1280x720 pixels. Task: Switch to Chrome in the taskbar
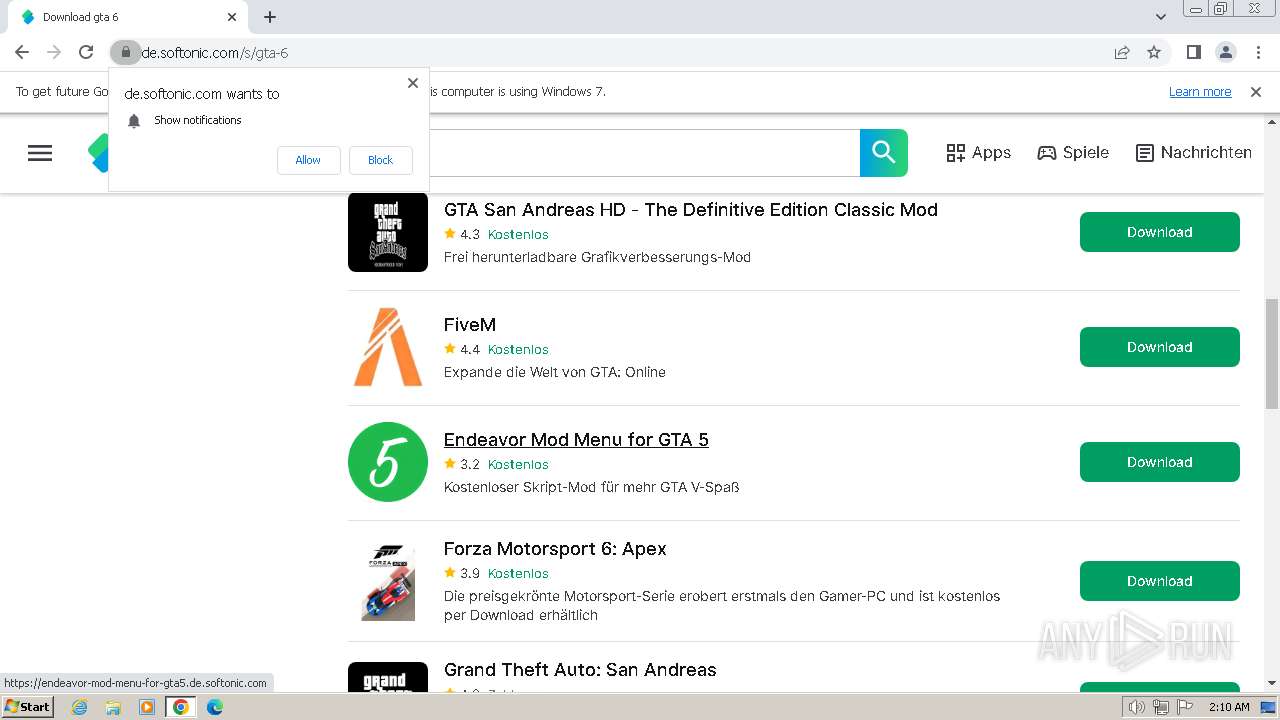tap(181, 707)
